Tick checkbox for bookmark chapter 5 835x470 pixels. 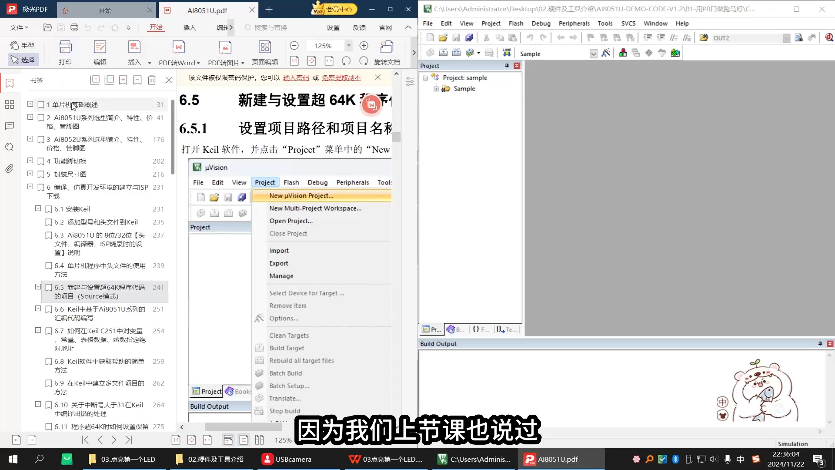tap(40, 174)
